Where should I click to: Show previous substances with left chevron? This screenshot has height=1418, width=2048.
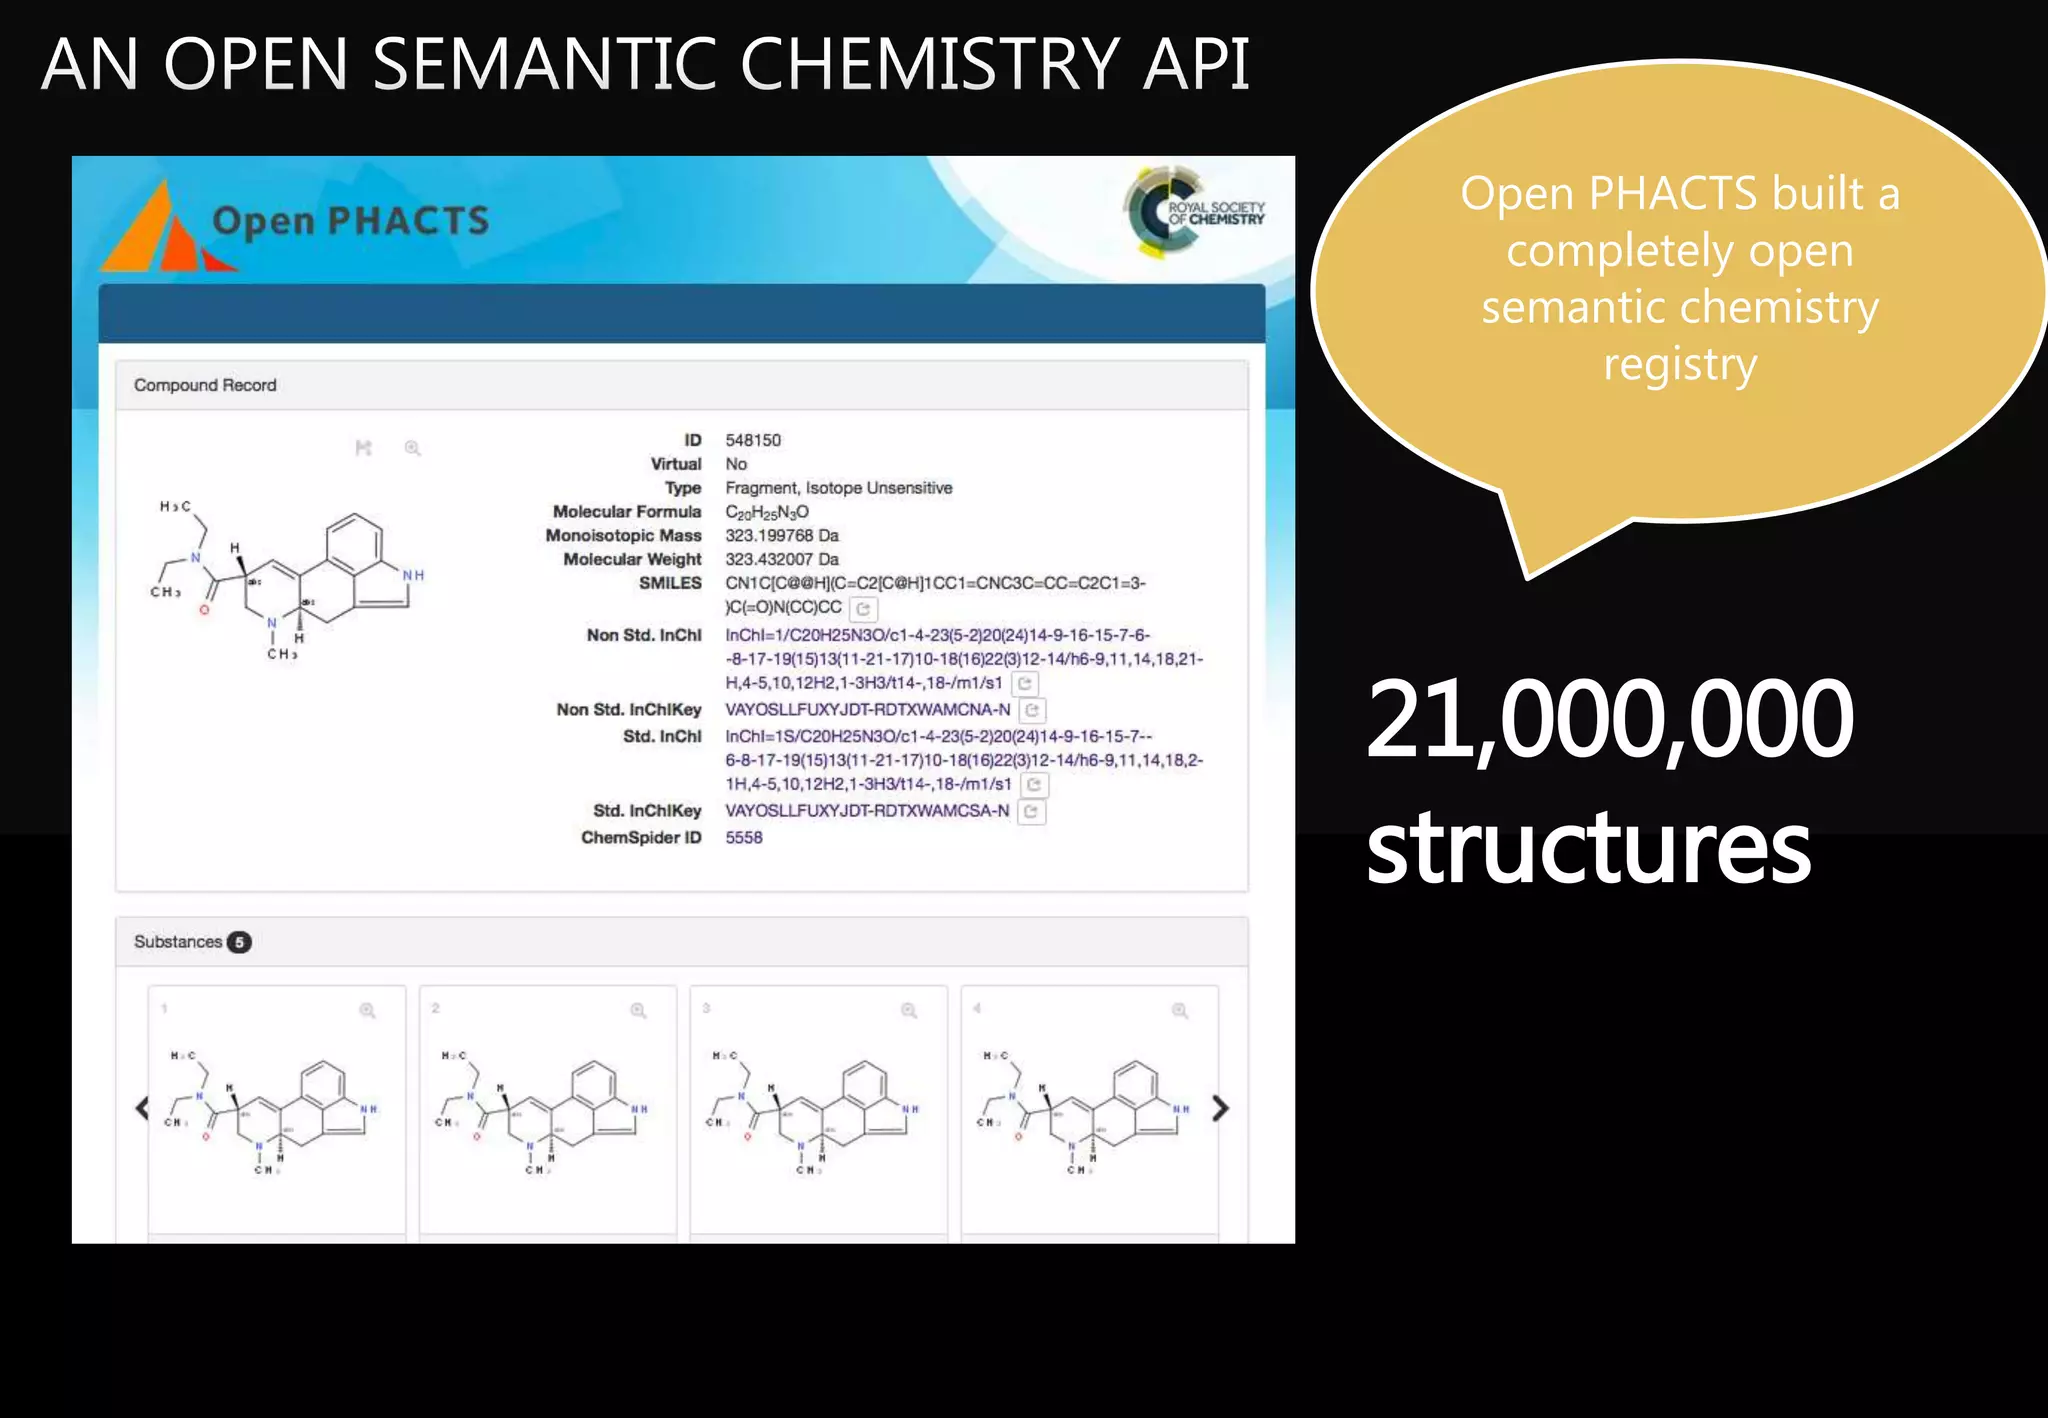[x=142, y=1108]
